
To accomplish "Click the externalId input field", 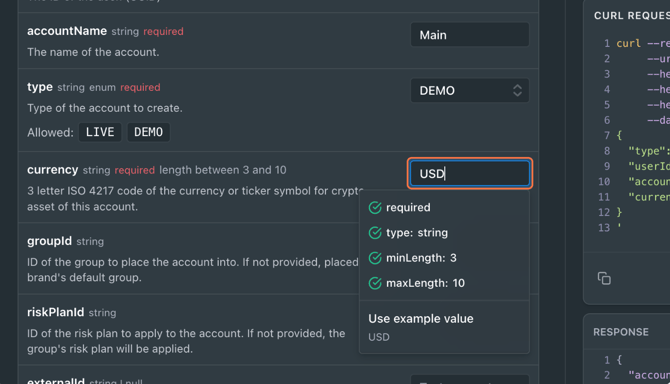I will point(470,380).
